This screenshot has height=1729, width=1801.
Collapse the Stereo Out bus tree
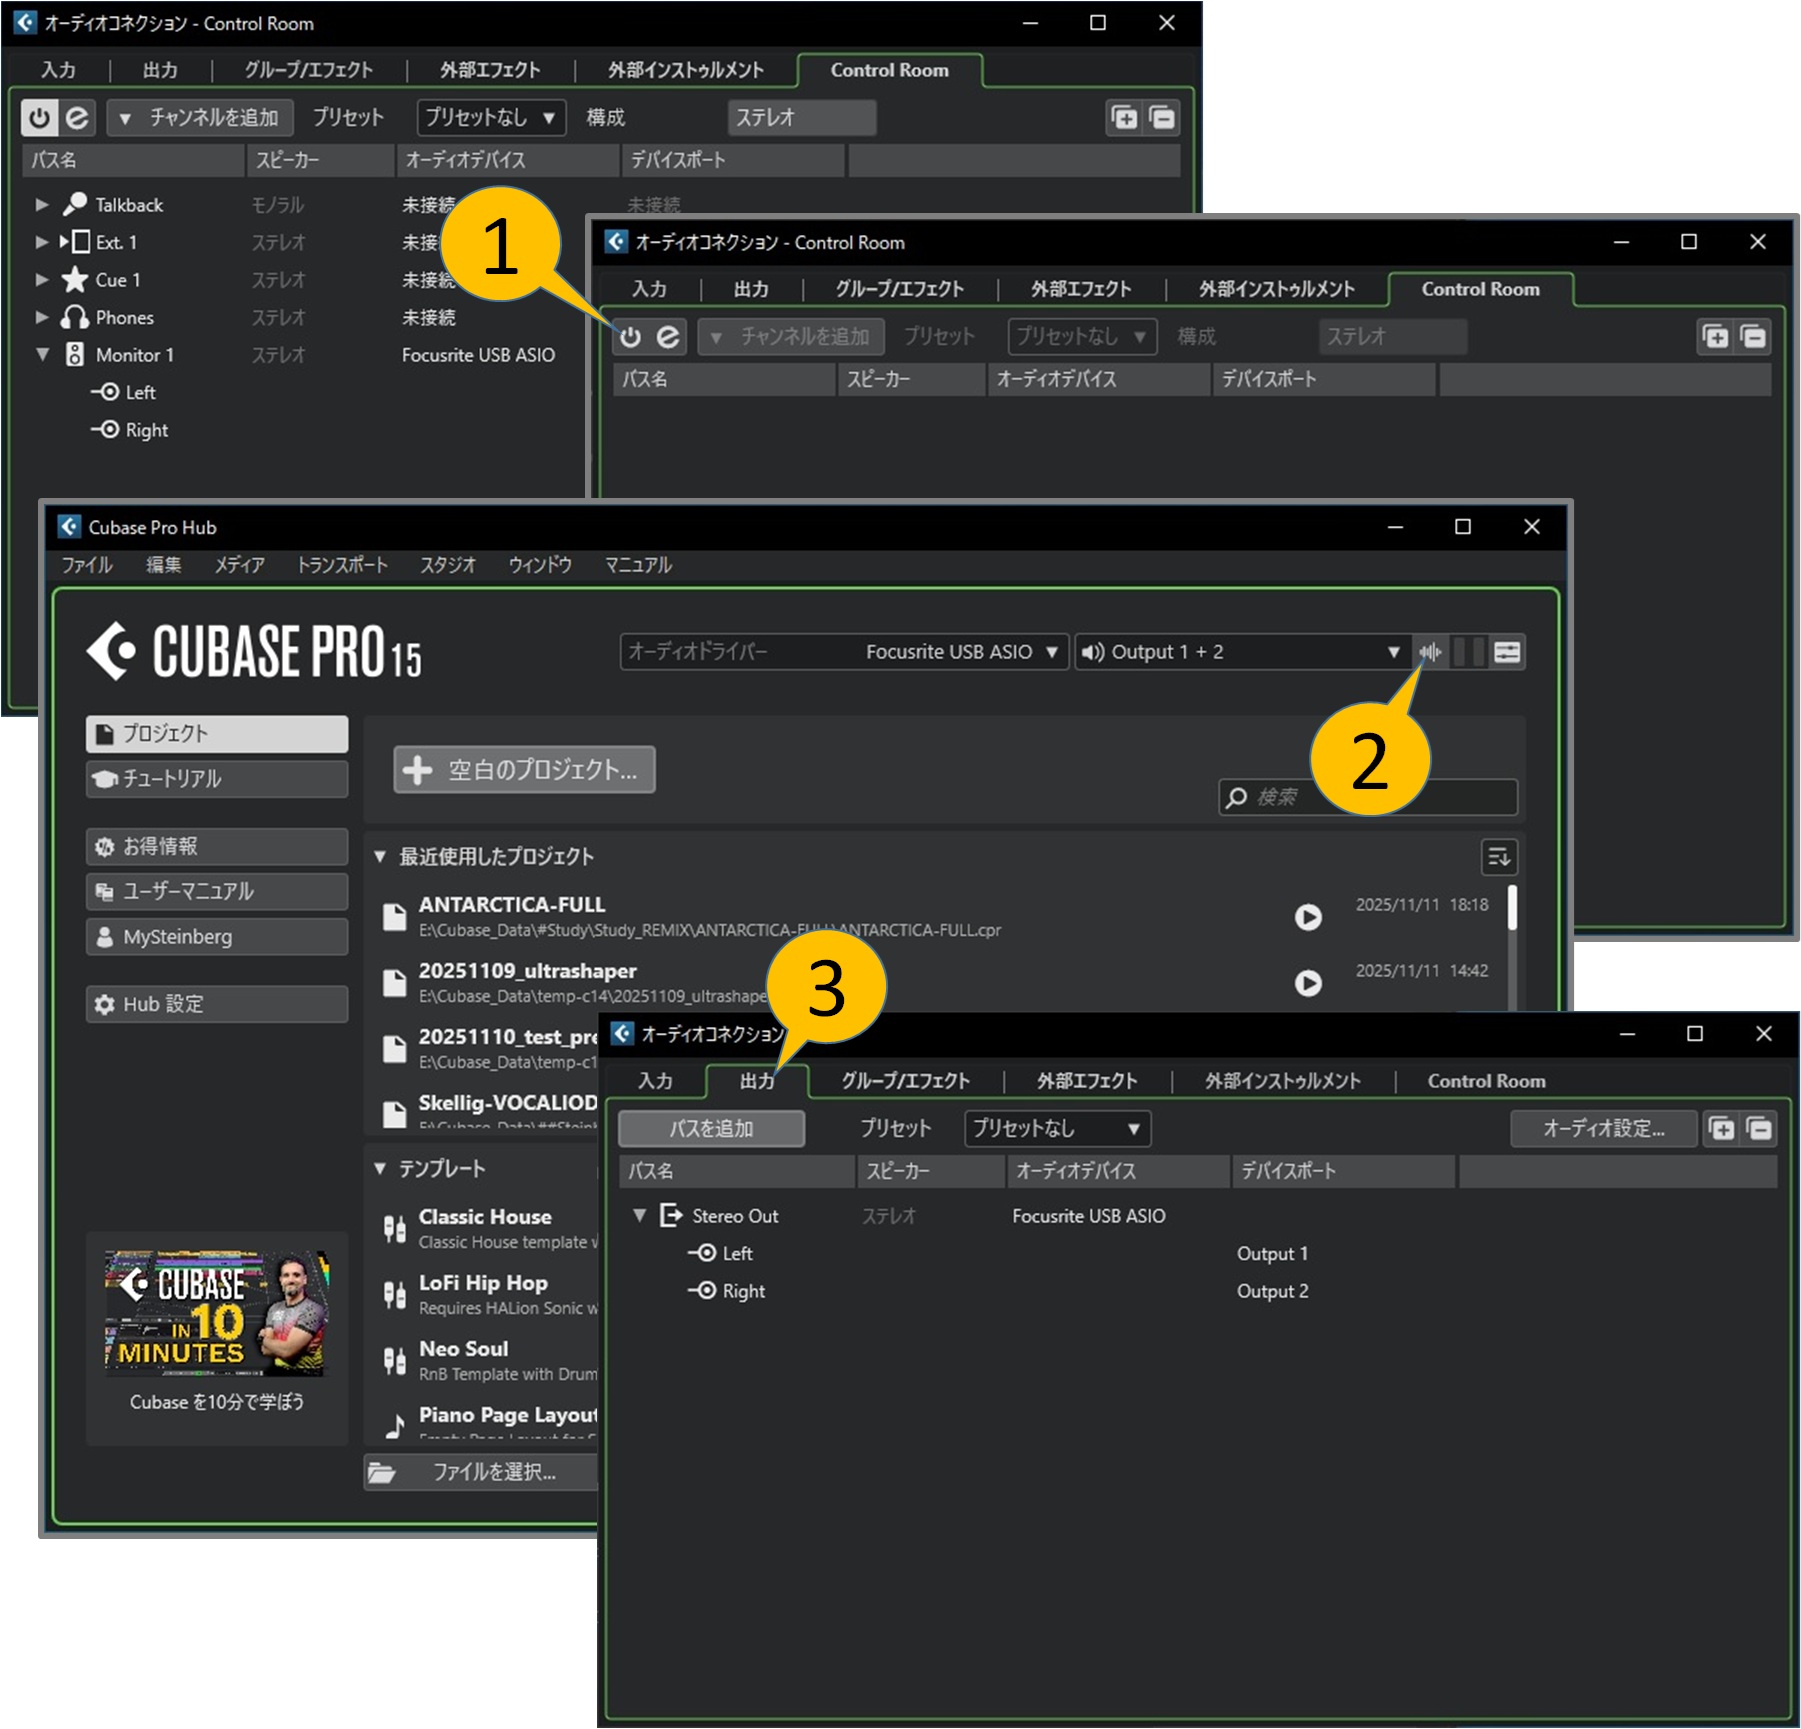click(640, 1216)
